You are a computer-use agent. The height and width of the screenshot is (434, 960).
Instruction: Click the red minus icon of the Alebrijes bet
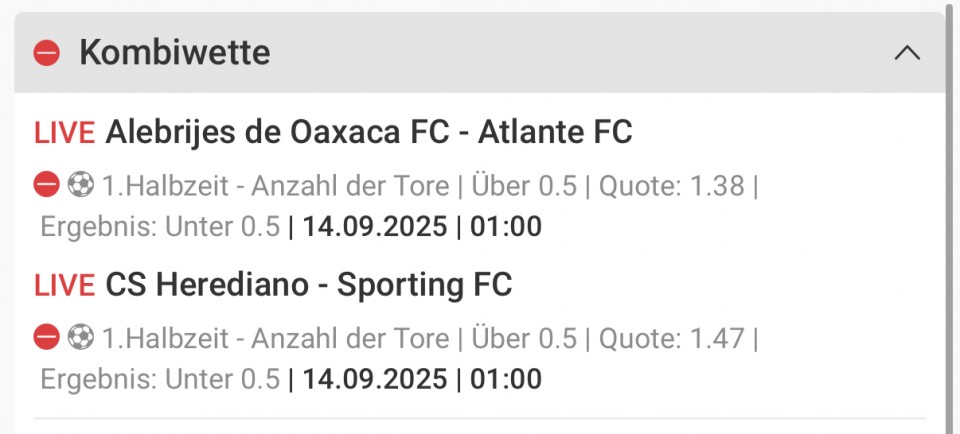(x=47, y=184)
